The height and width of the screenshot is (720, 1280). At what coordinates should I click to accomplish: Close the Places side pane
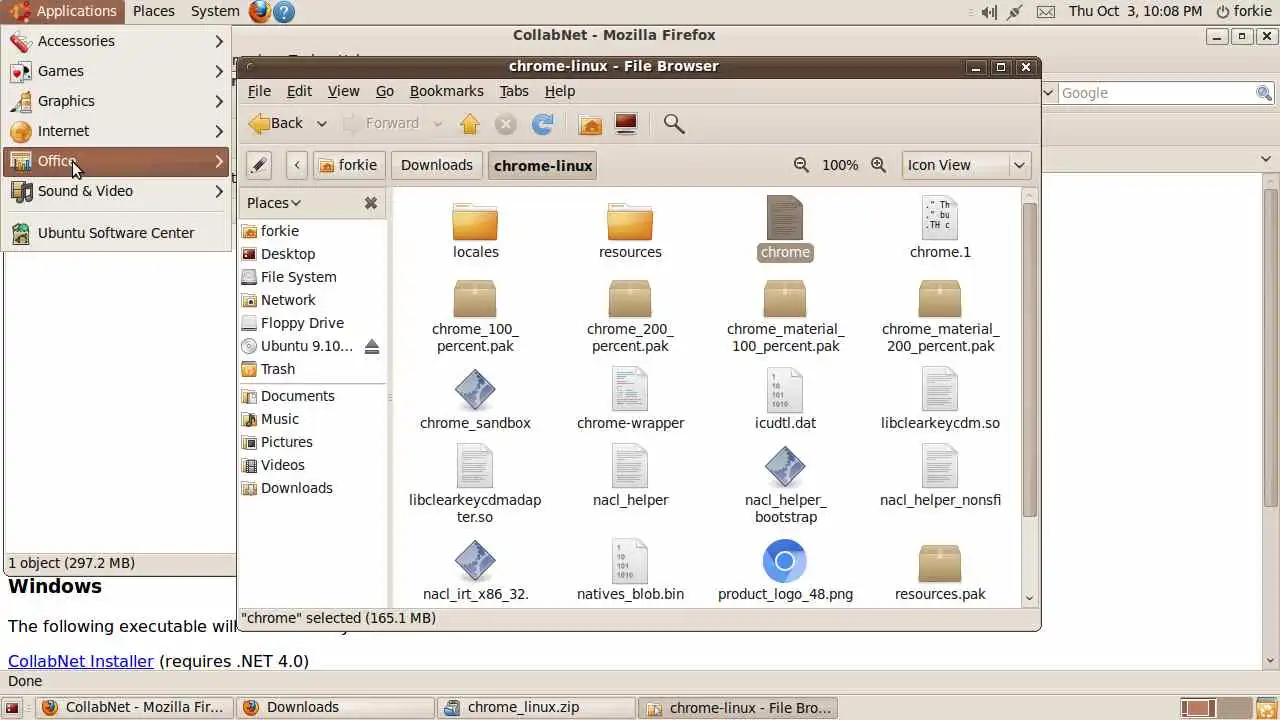pyautogui.click(x=371, y=203)
